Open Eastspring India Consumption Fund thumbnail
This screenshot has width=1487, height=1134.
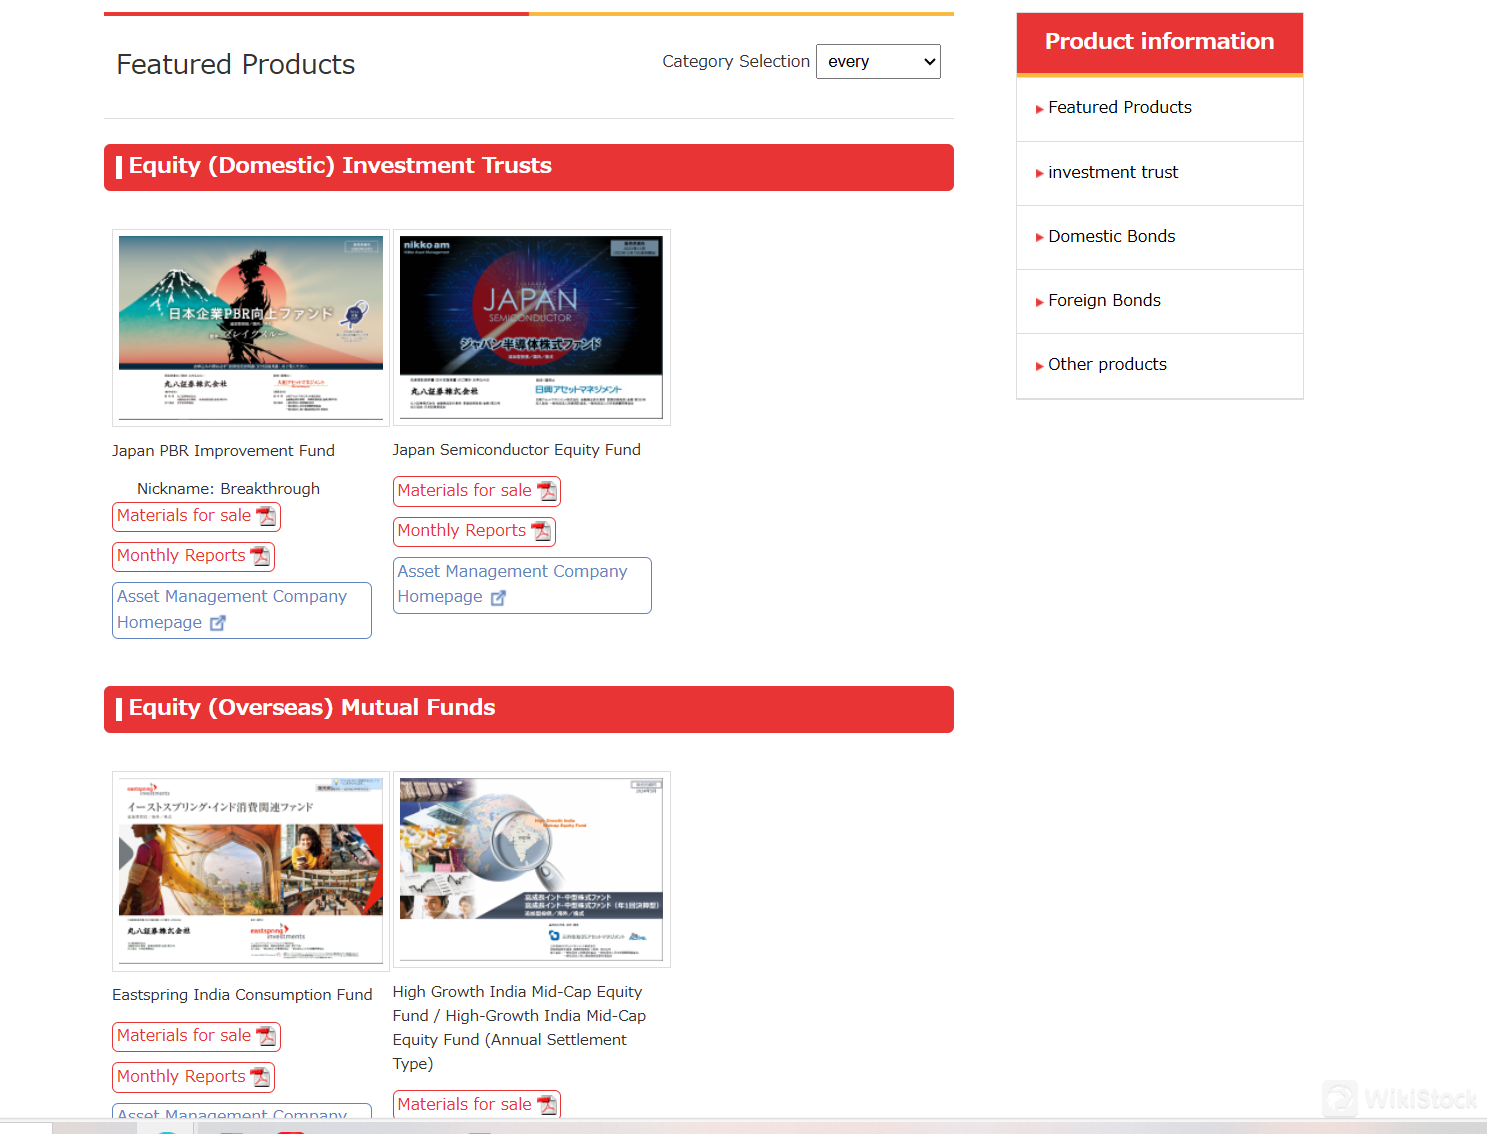(x=251, y=871)
